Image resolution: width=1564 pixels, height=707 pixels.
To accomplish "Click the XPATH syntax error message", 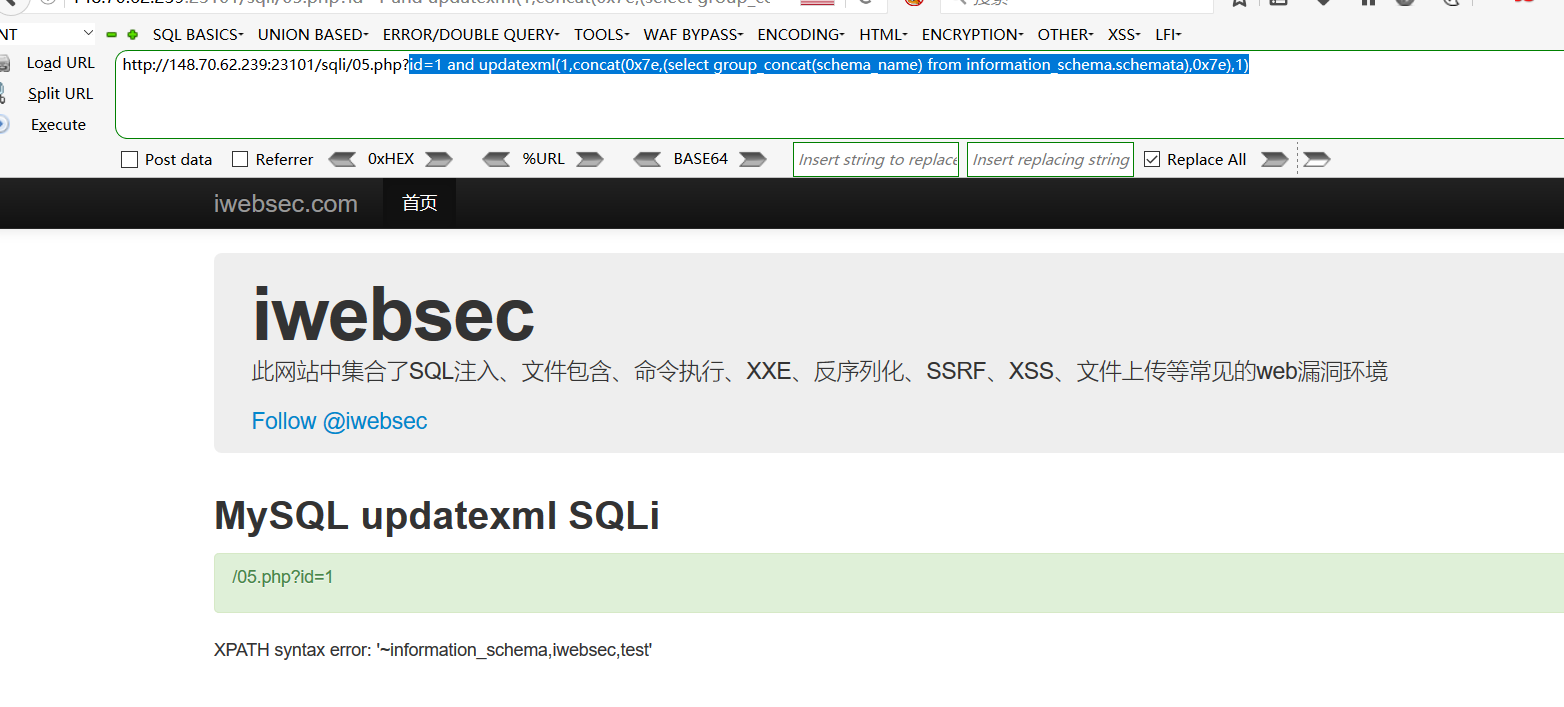I will [x=433, y=650].
